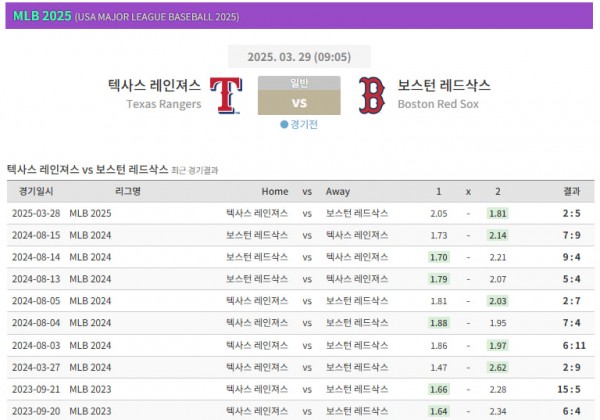Screen dimensions: 600x420
Task: Select the VS box between the teams
Action: coord(299,102)
